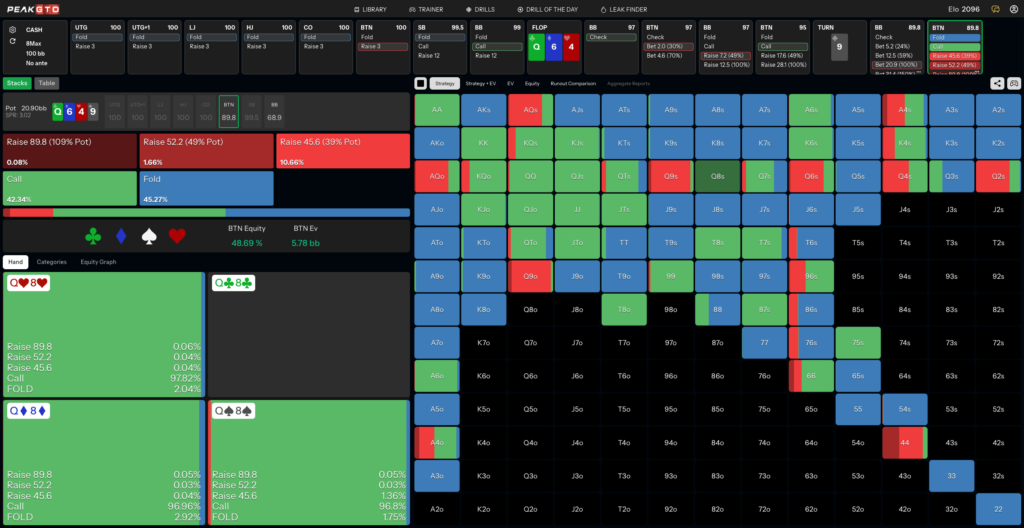This screenshot has width=1024, height=528.
Task: Select Bet 4.6 (70%) for BTN
Action: coord(669,56)
